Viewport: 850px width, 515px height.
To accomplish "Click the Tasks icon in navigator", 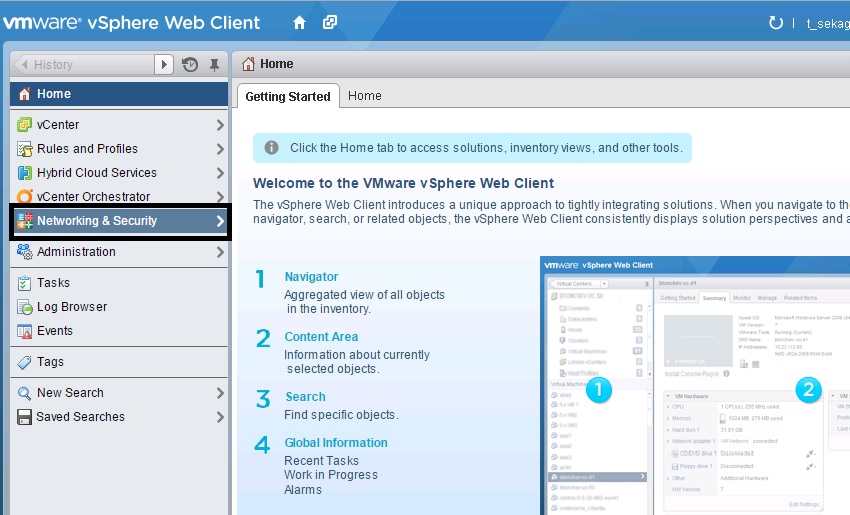I will coord(25,283).
